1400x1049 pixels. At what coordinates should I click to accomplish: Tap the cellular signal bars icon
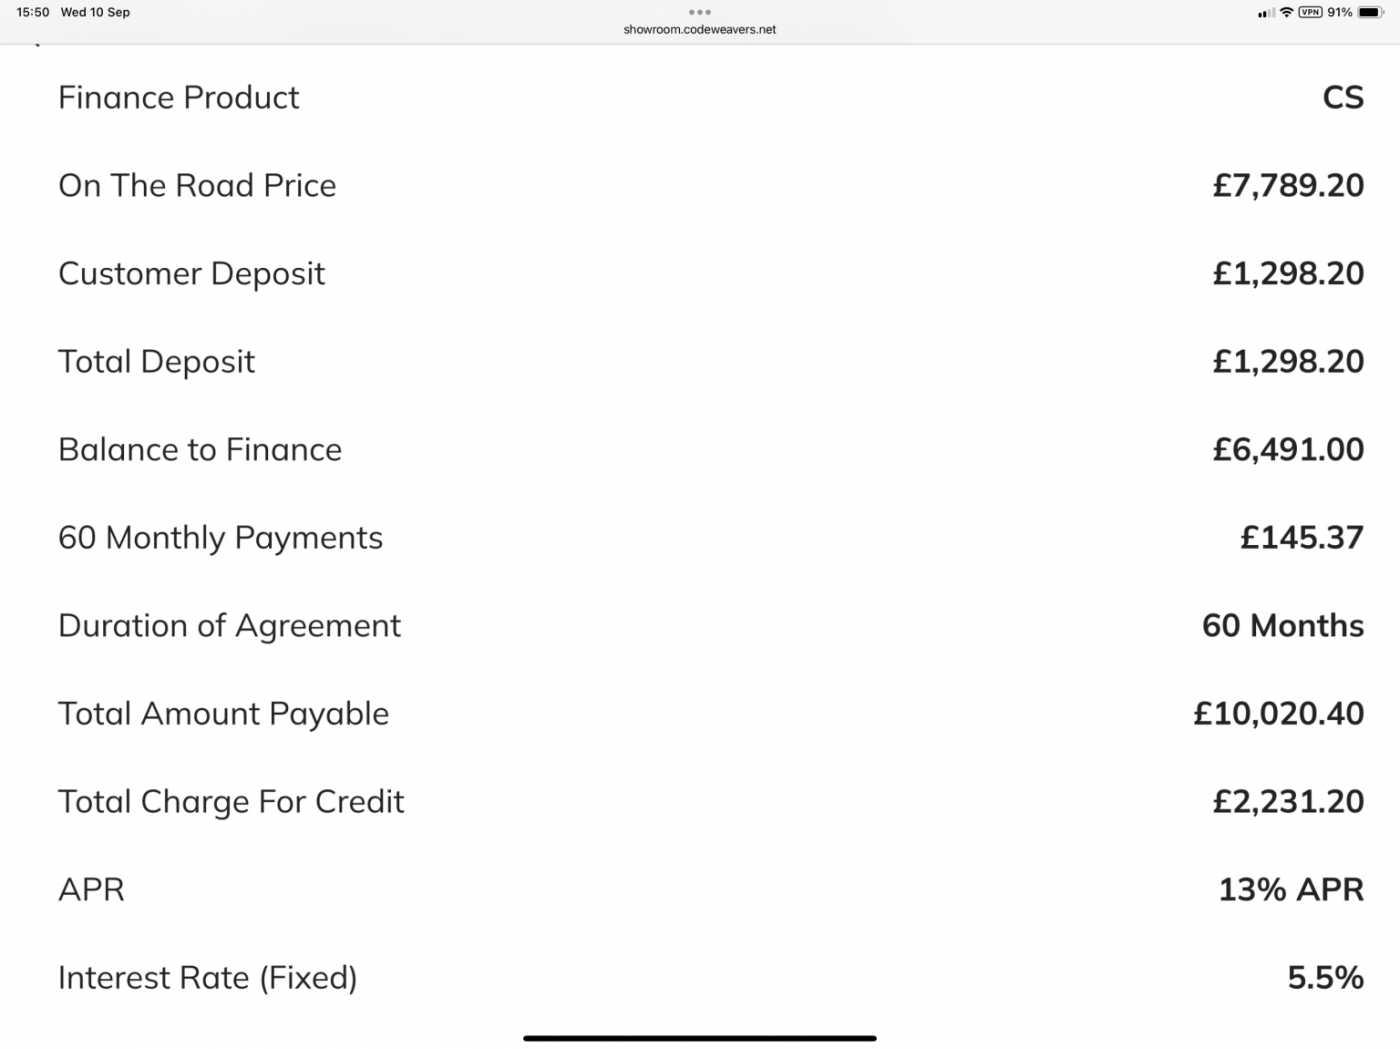1266,13
